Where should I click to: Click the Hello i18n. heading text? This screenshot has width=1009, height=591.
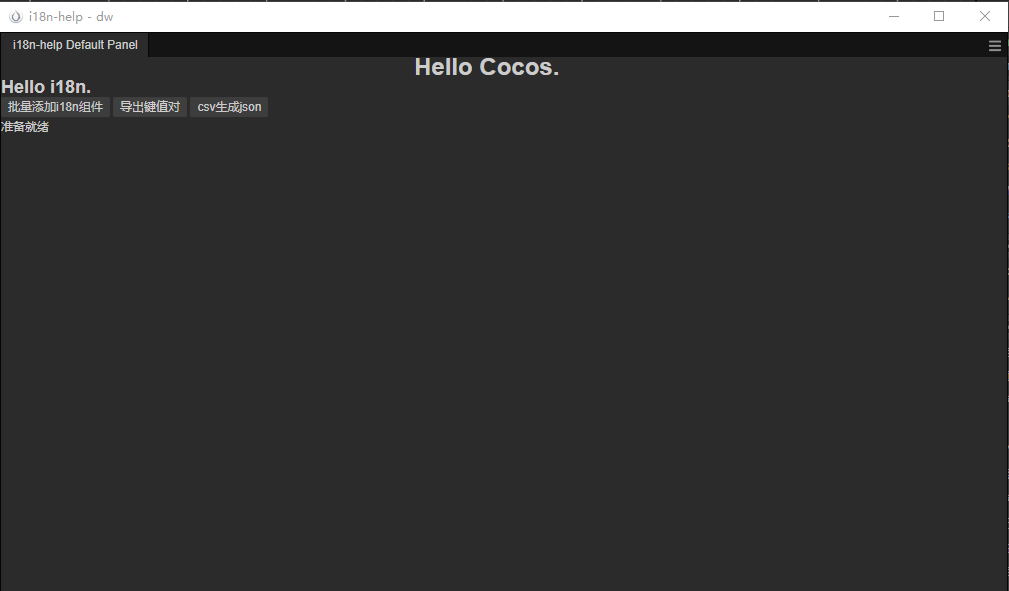click(46, 87)
